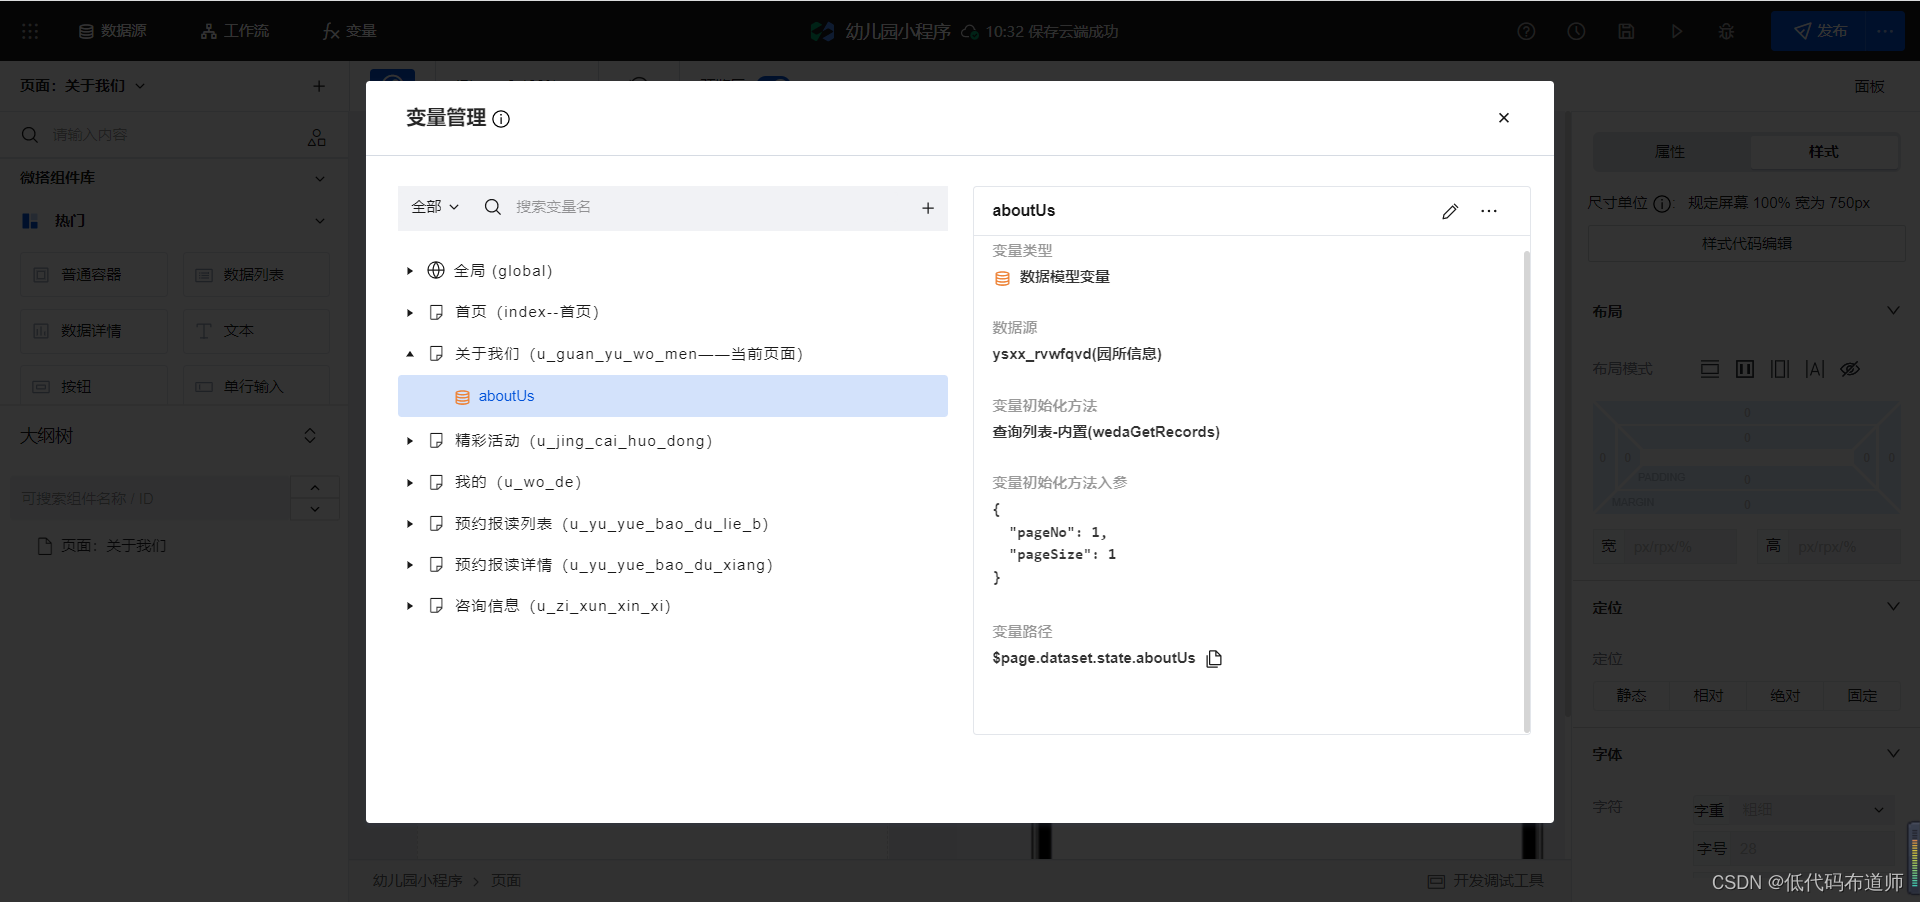Expand the 预约报读详情 tree node

410,565
